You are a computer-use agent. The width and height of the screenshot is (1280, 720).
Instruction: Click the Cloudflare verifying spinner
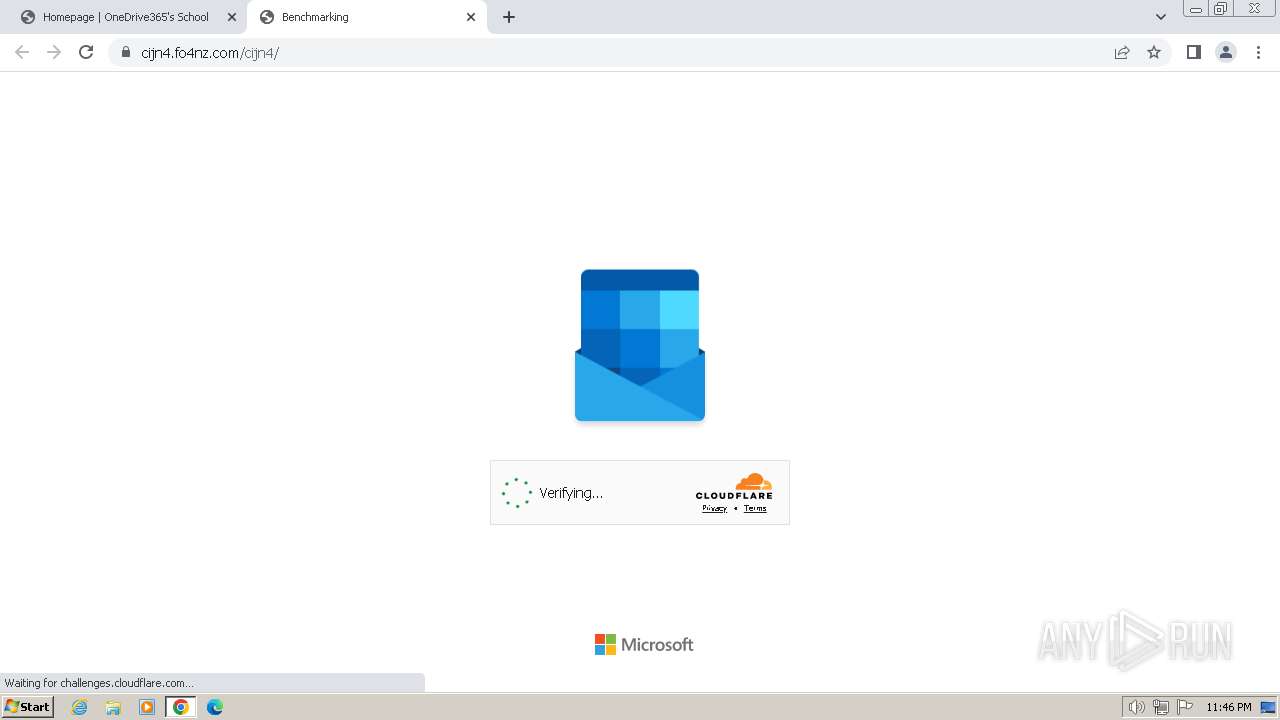click(x=517, y=492)
